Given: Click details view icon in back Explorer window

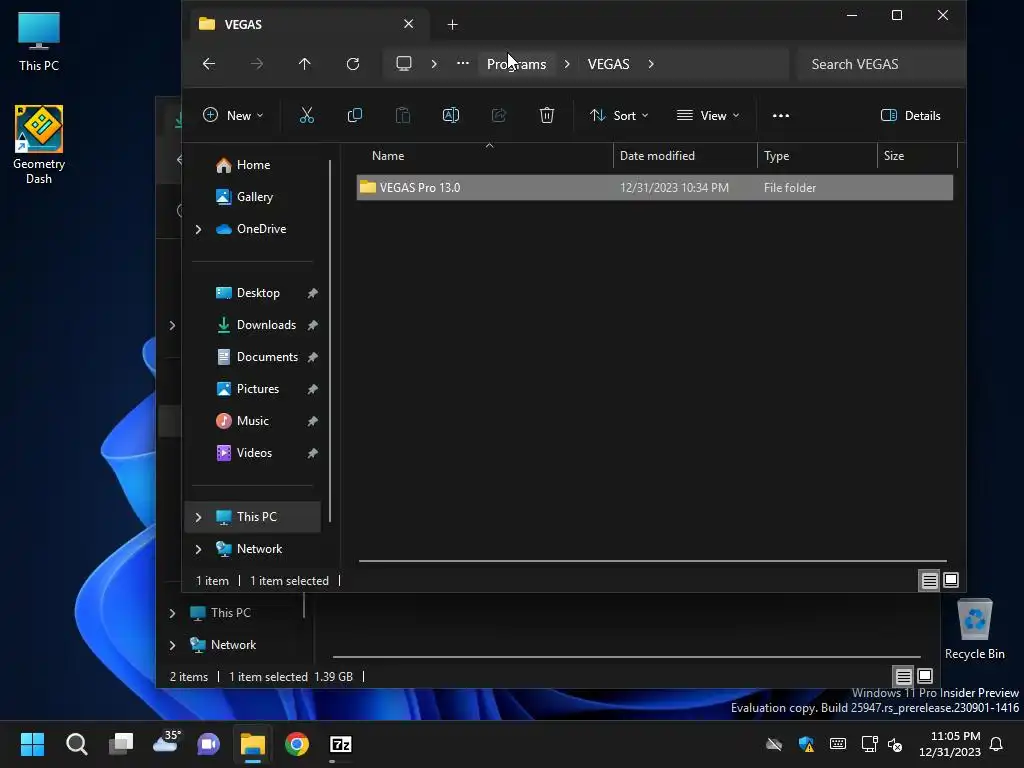Looking at the screenshot, I should point(903,676).
